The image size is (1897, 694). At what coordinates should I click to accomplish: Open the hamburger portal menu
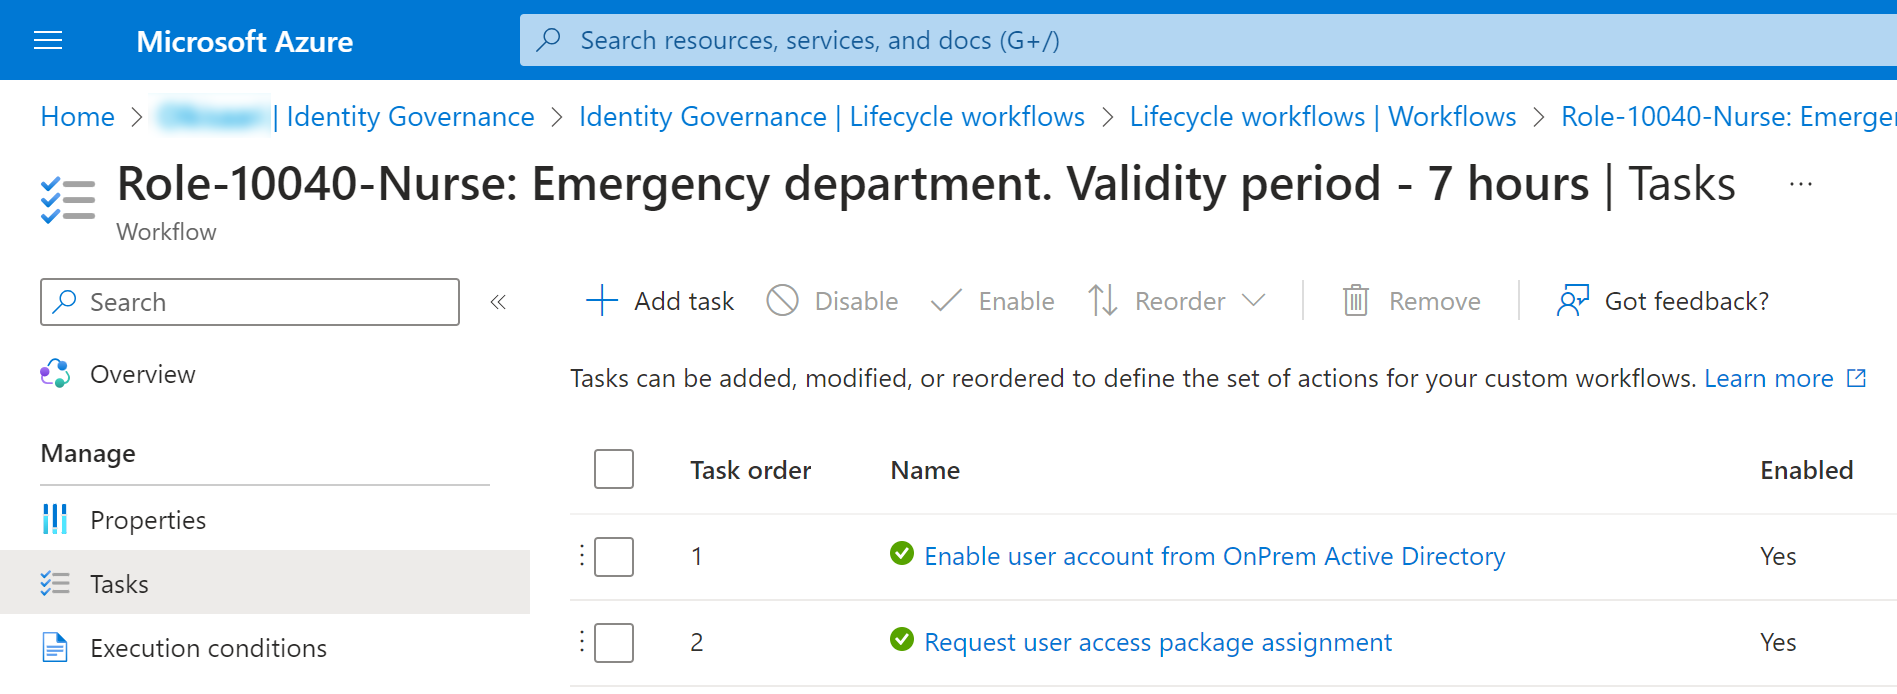tap(48, 40)
